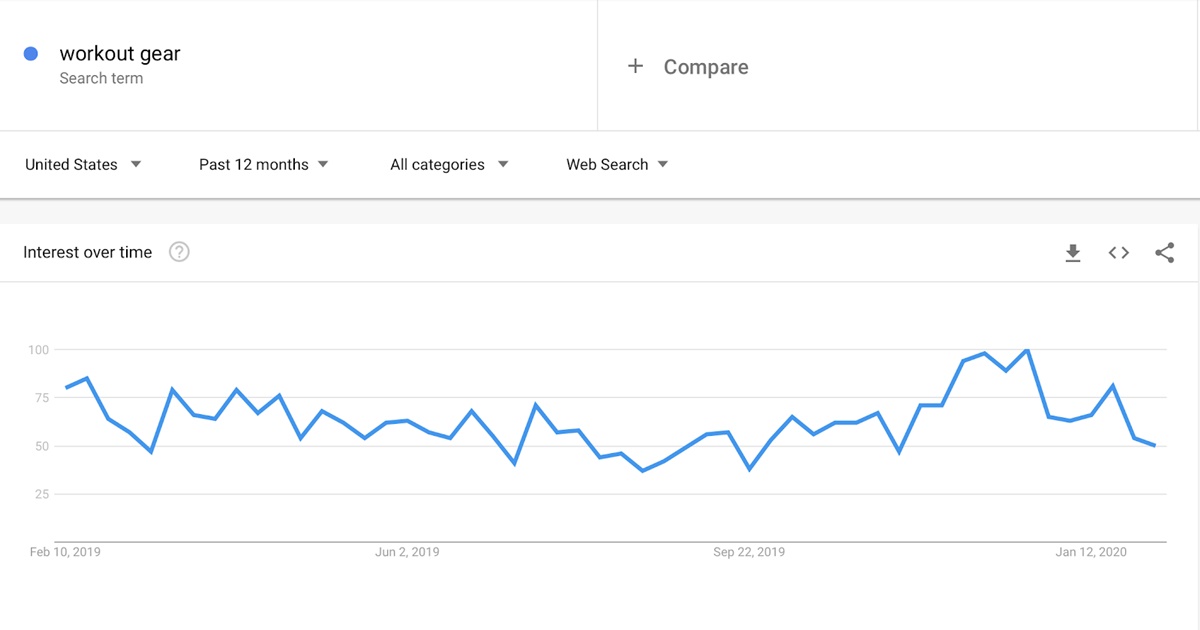Viewport: 1200px width, 630px height.
Task: Click the Feb 10, 2019 axis label
Action: tap(65, 552)
